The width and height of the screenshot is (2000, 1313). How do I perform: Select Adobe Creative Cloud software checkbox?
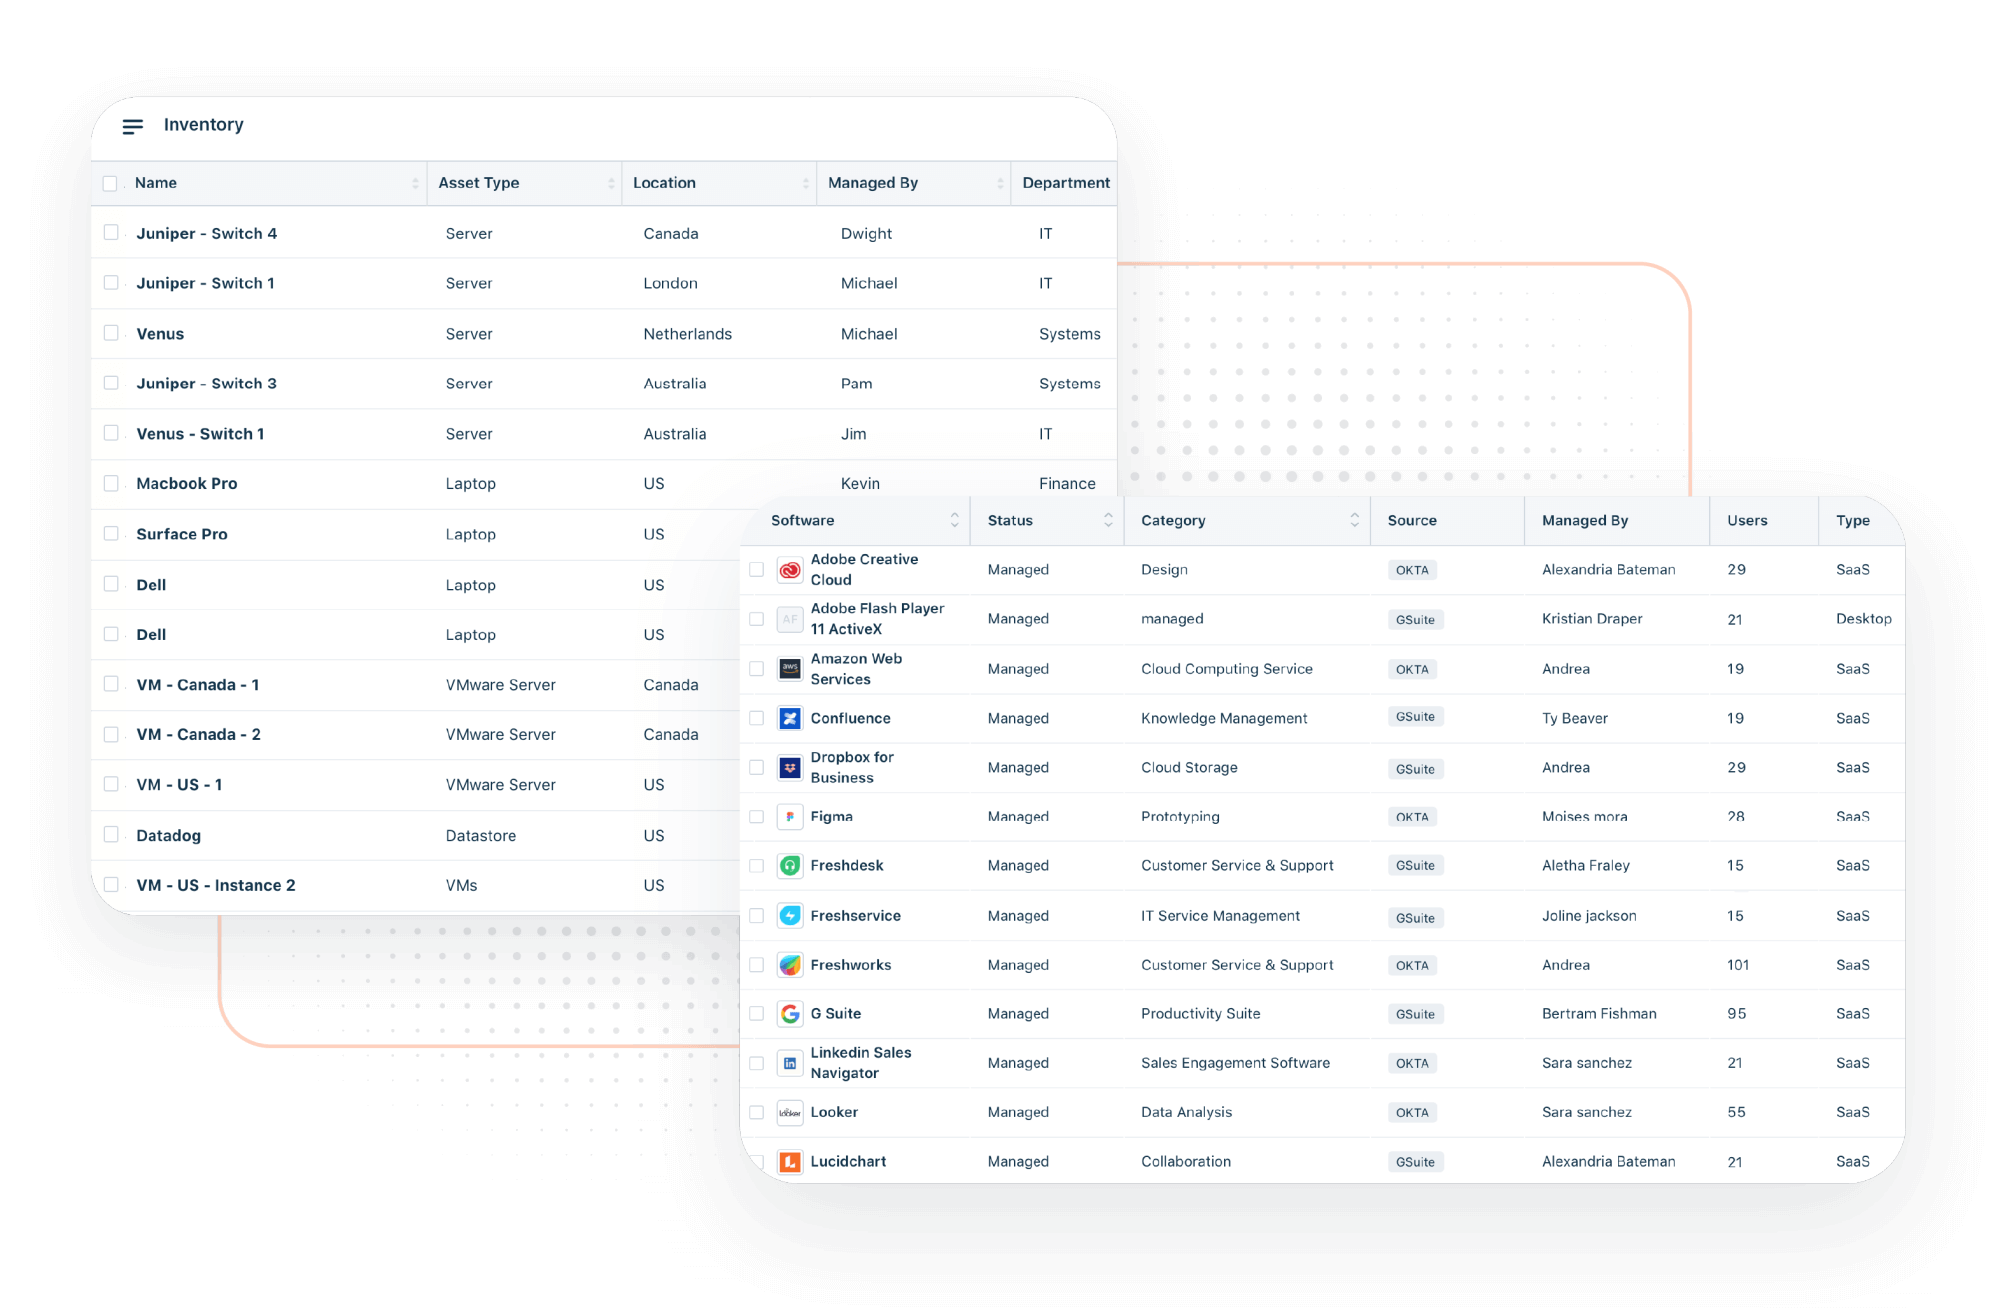click(757, 570)
